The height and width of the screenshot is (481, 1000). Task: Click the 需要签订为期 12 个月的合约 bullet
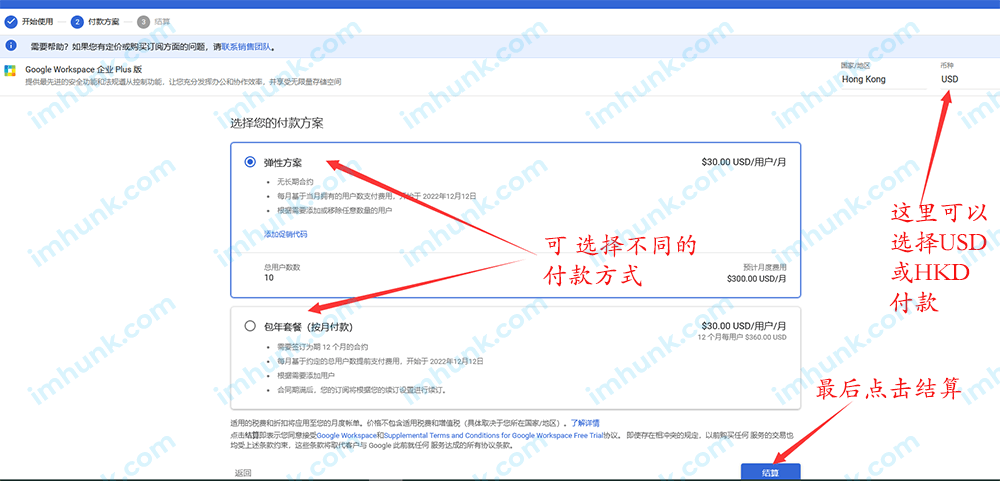tap(323, 347)
